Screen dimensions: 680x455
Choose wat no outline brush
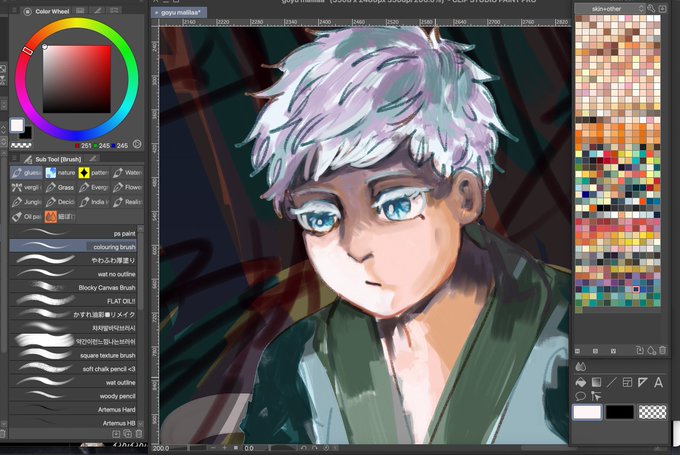(73, 274)
